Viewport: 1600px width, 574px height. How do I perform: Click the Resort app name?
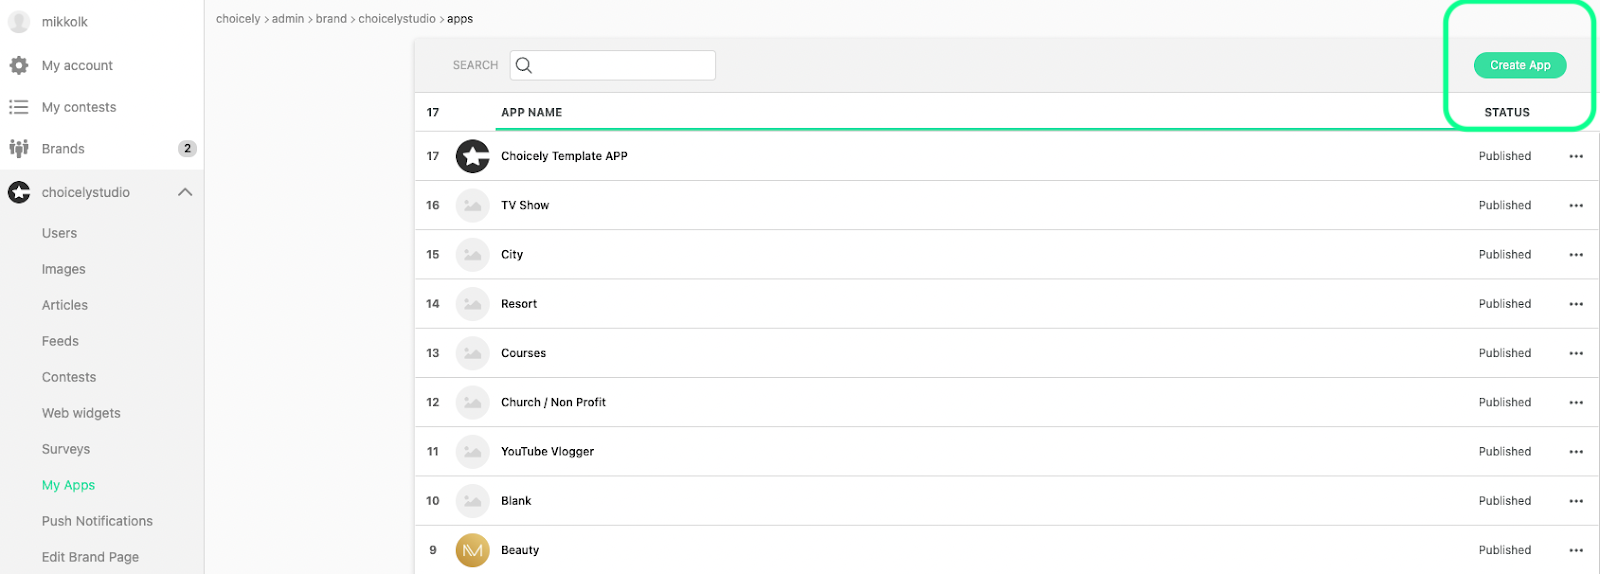coord(519,304)
